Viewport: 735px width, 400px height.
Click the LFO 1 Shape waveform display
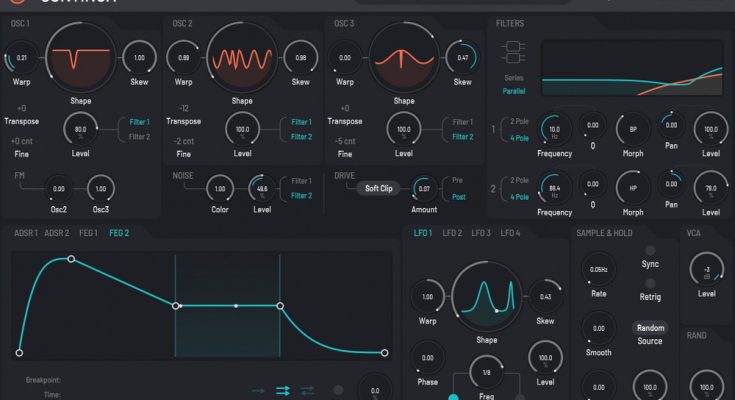click(488, 294)
